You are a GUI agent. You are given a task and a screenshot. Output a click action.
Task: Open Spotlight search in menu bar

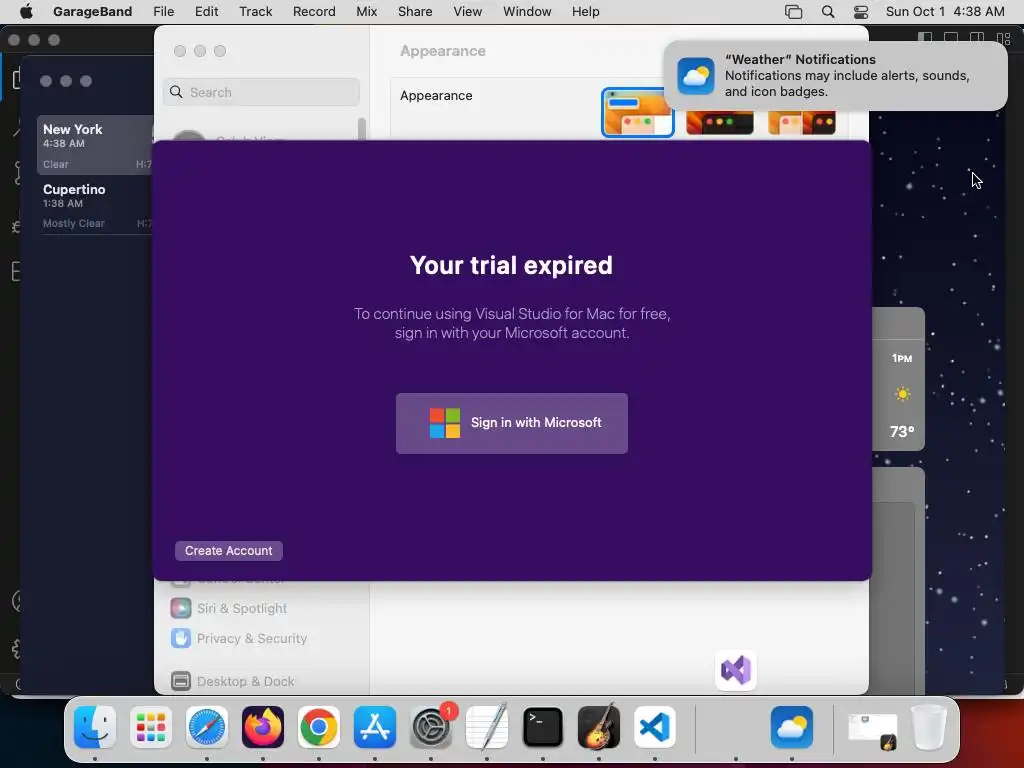(827, 11)
